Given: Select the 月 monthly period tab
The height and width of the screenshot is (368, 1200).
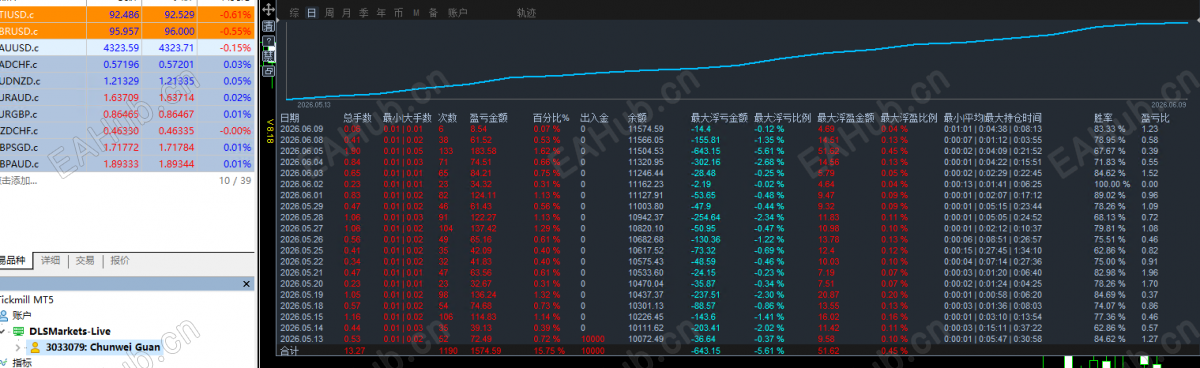Looking at the screenshot, I should pos(346,13).
